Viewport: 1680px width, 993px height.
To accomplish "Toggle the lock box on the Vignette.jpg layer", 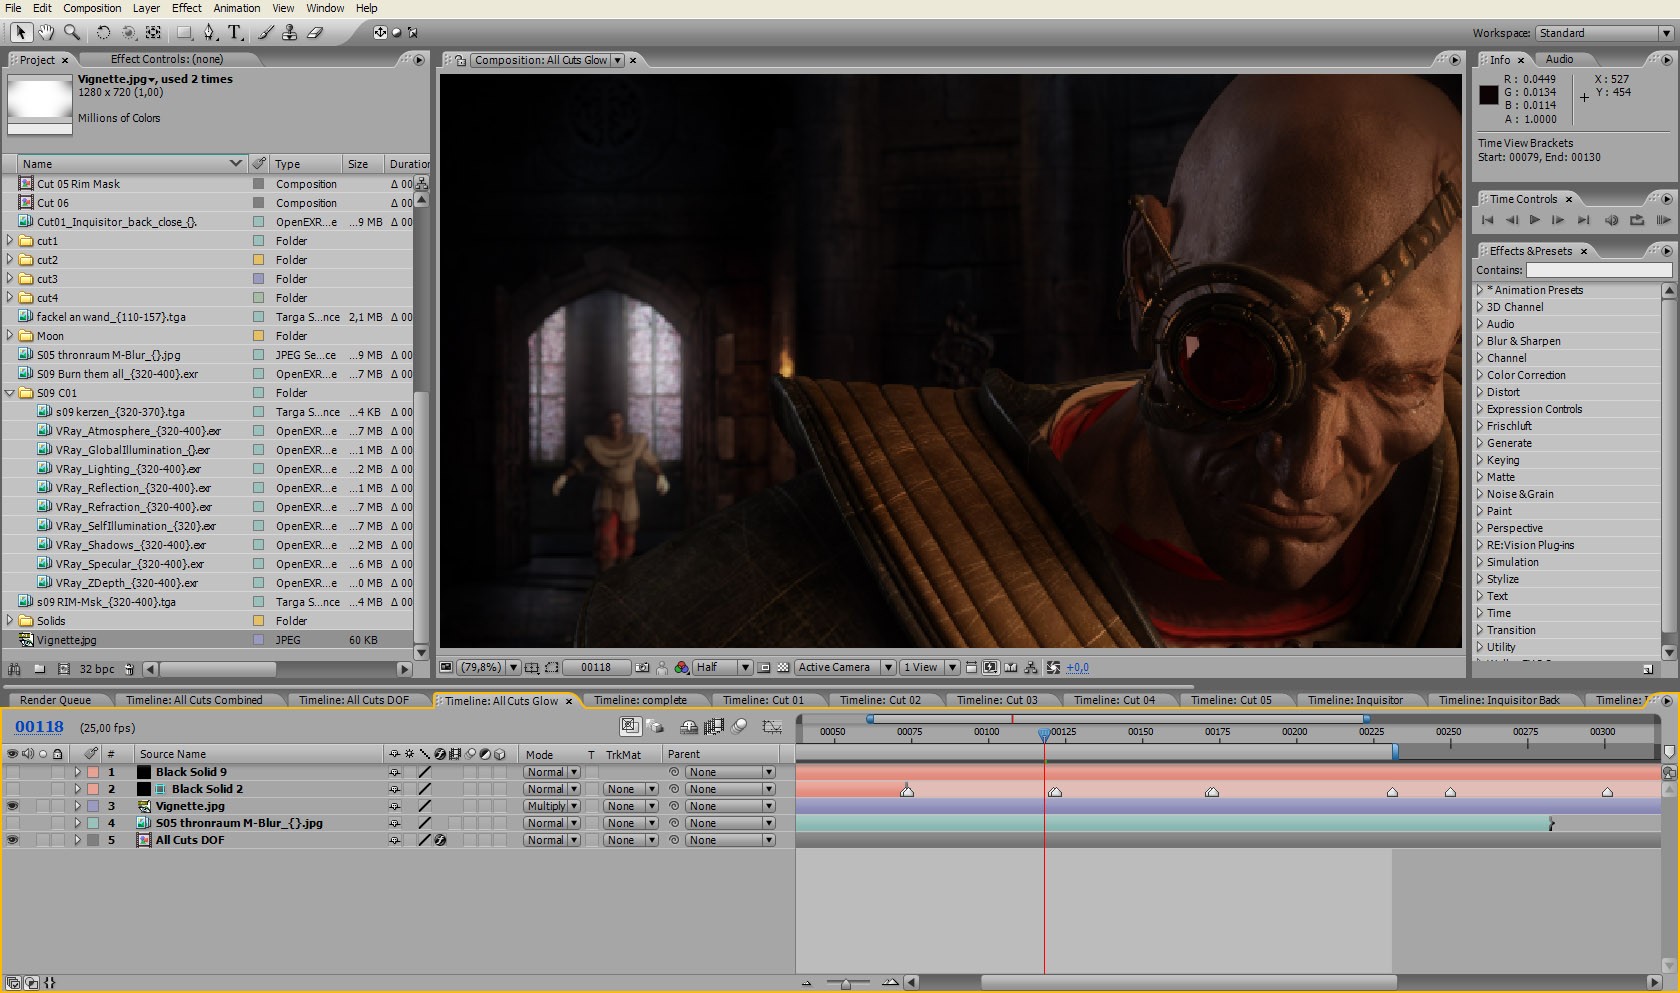I will pos(58,806).
